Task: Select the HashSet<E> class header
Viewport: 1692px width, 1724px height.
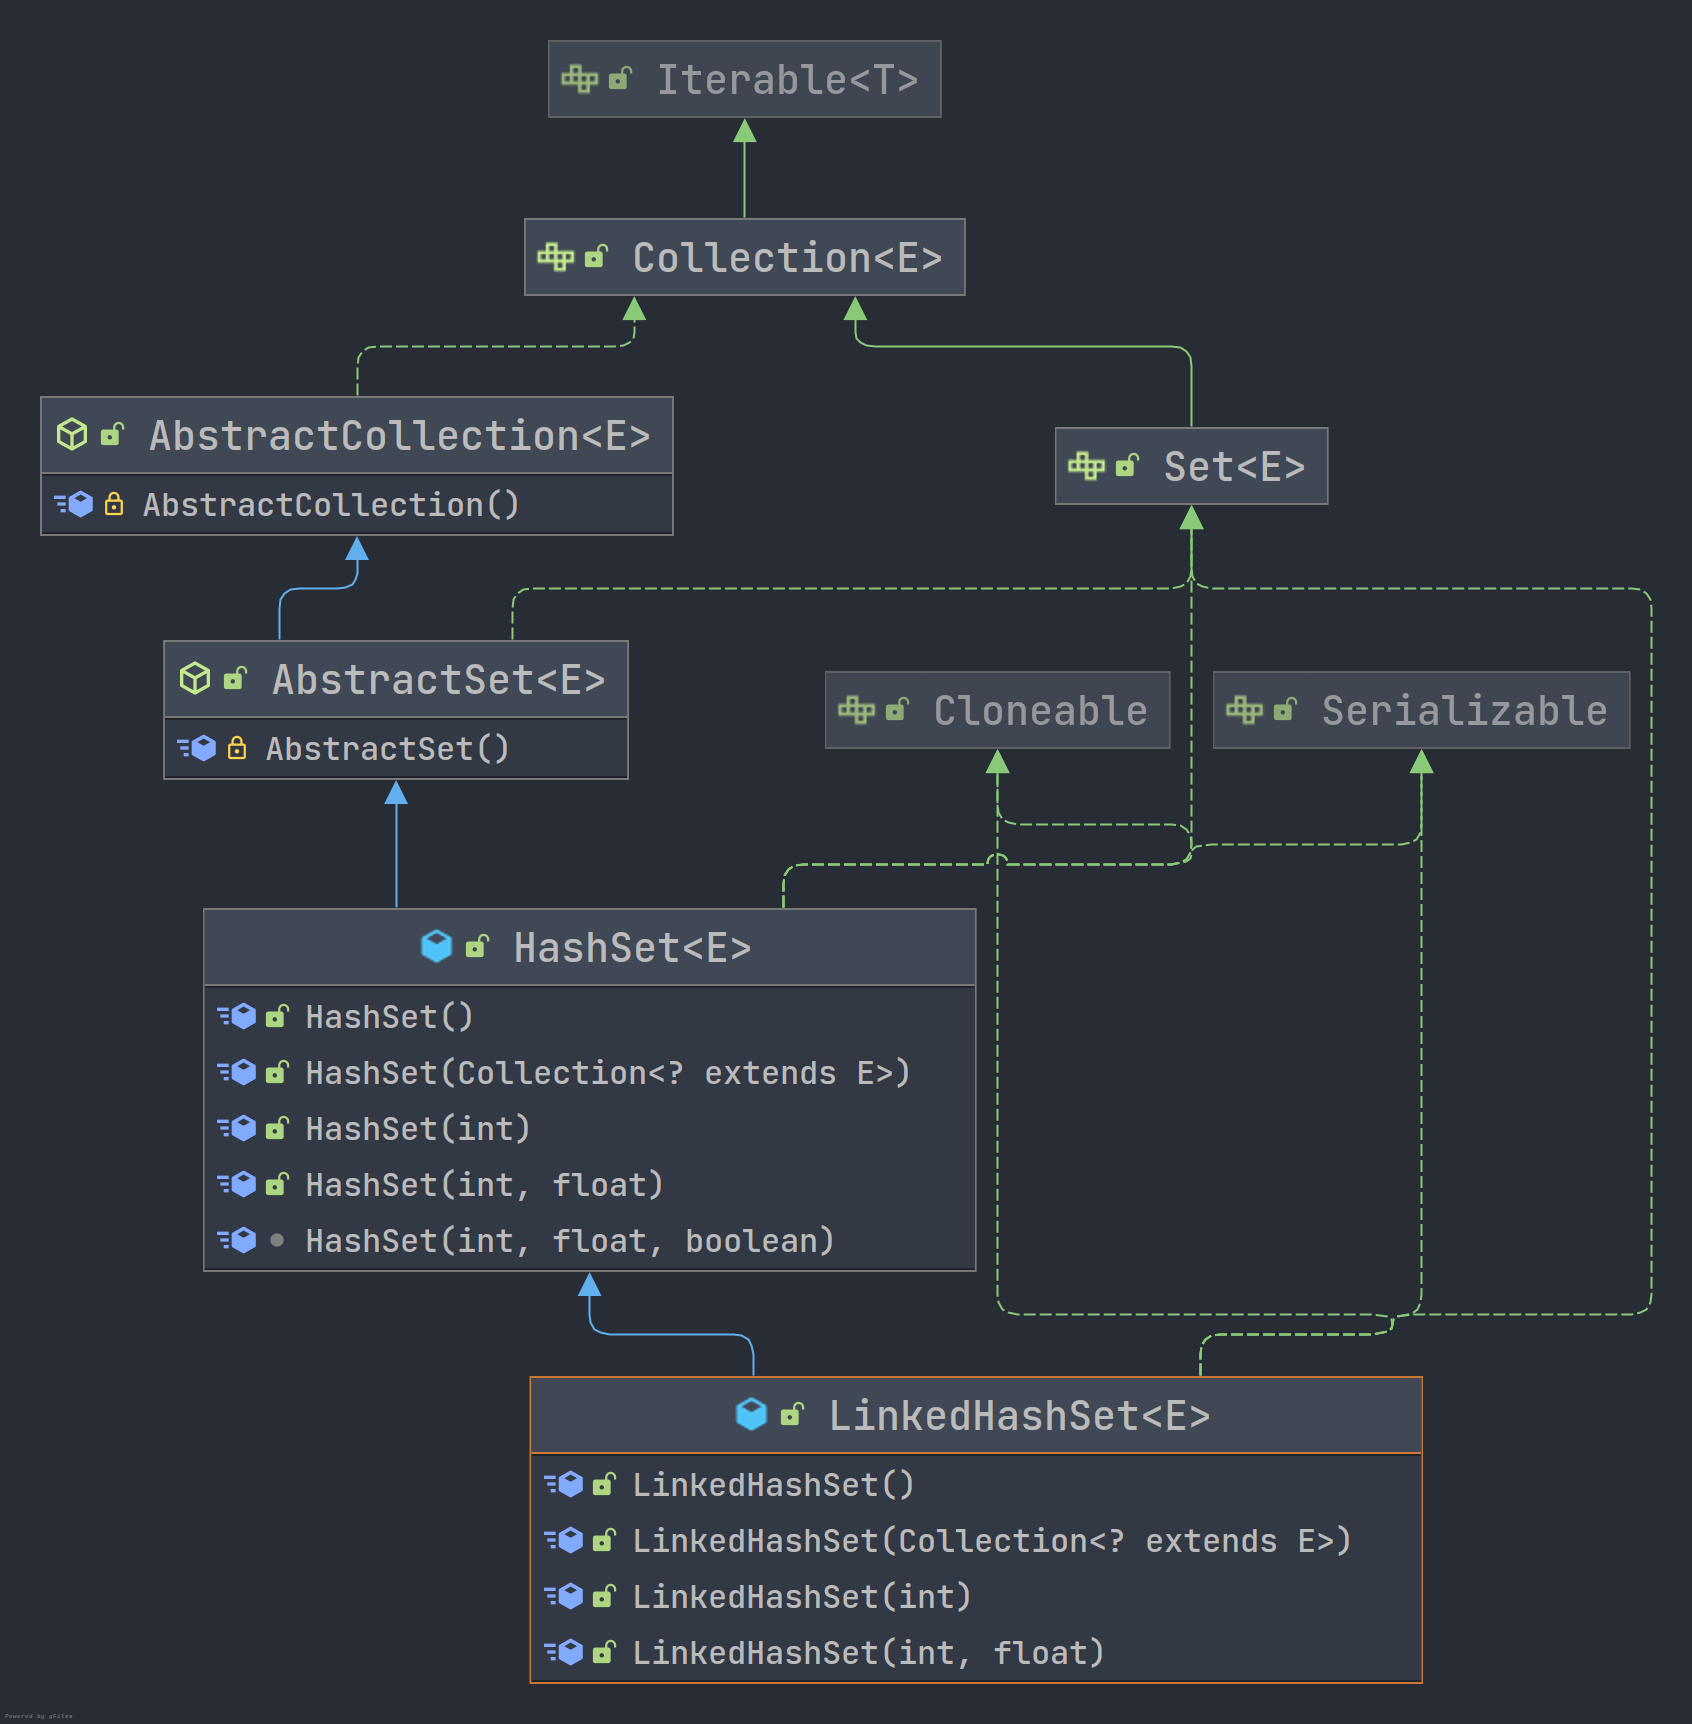Action: tap(590, 947)
